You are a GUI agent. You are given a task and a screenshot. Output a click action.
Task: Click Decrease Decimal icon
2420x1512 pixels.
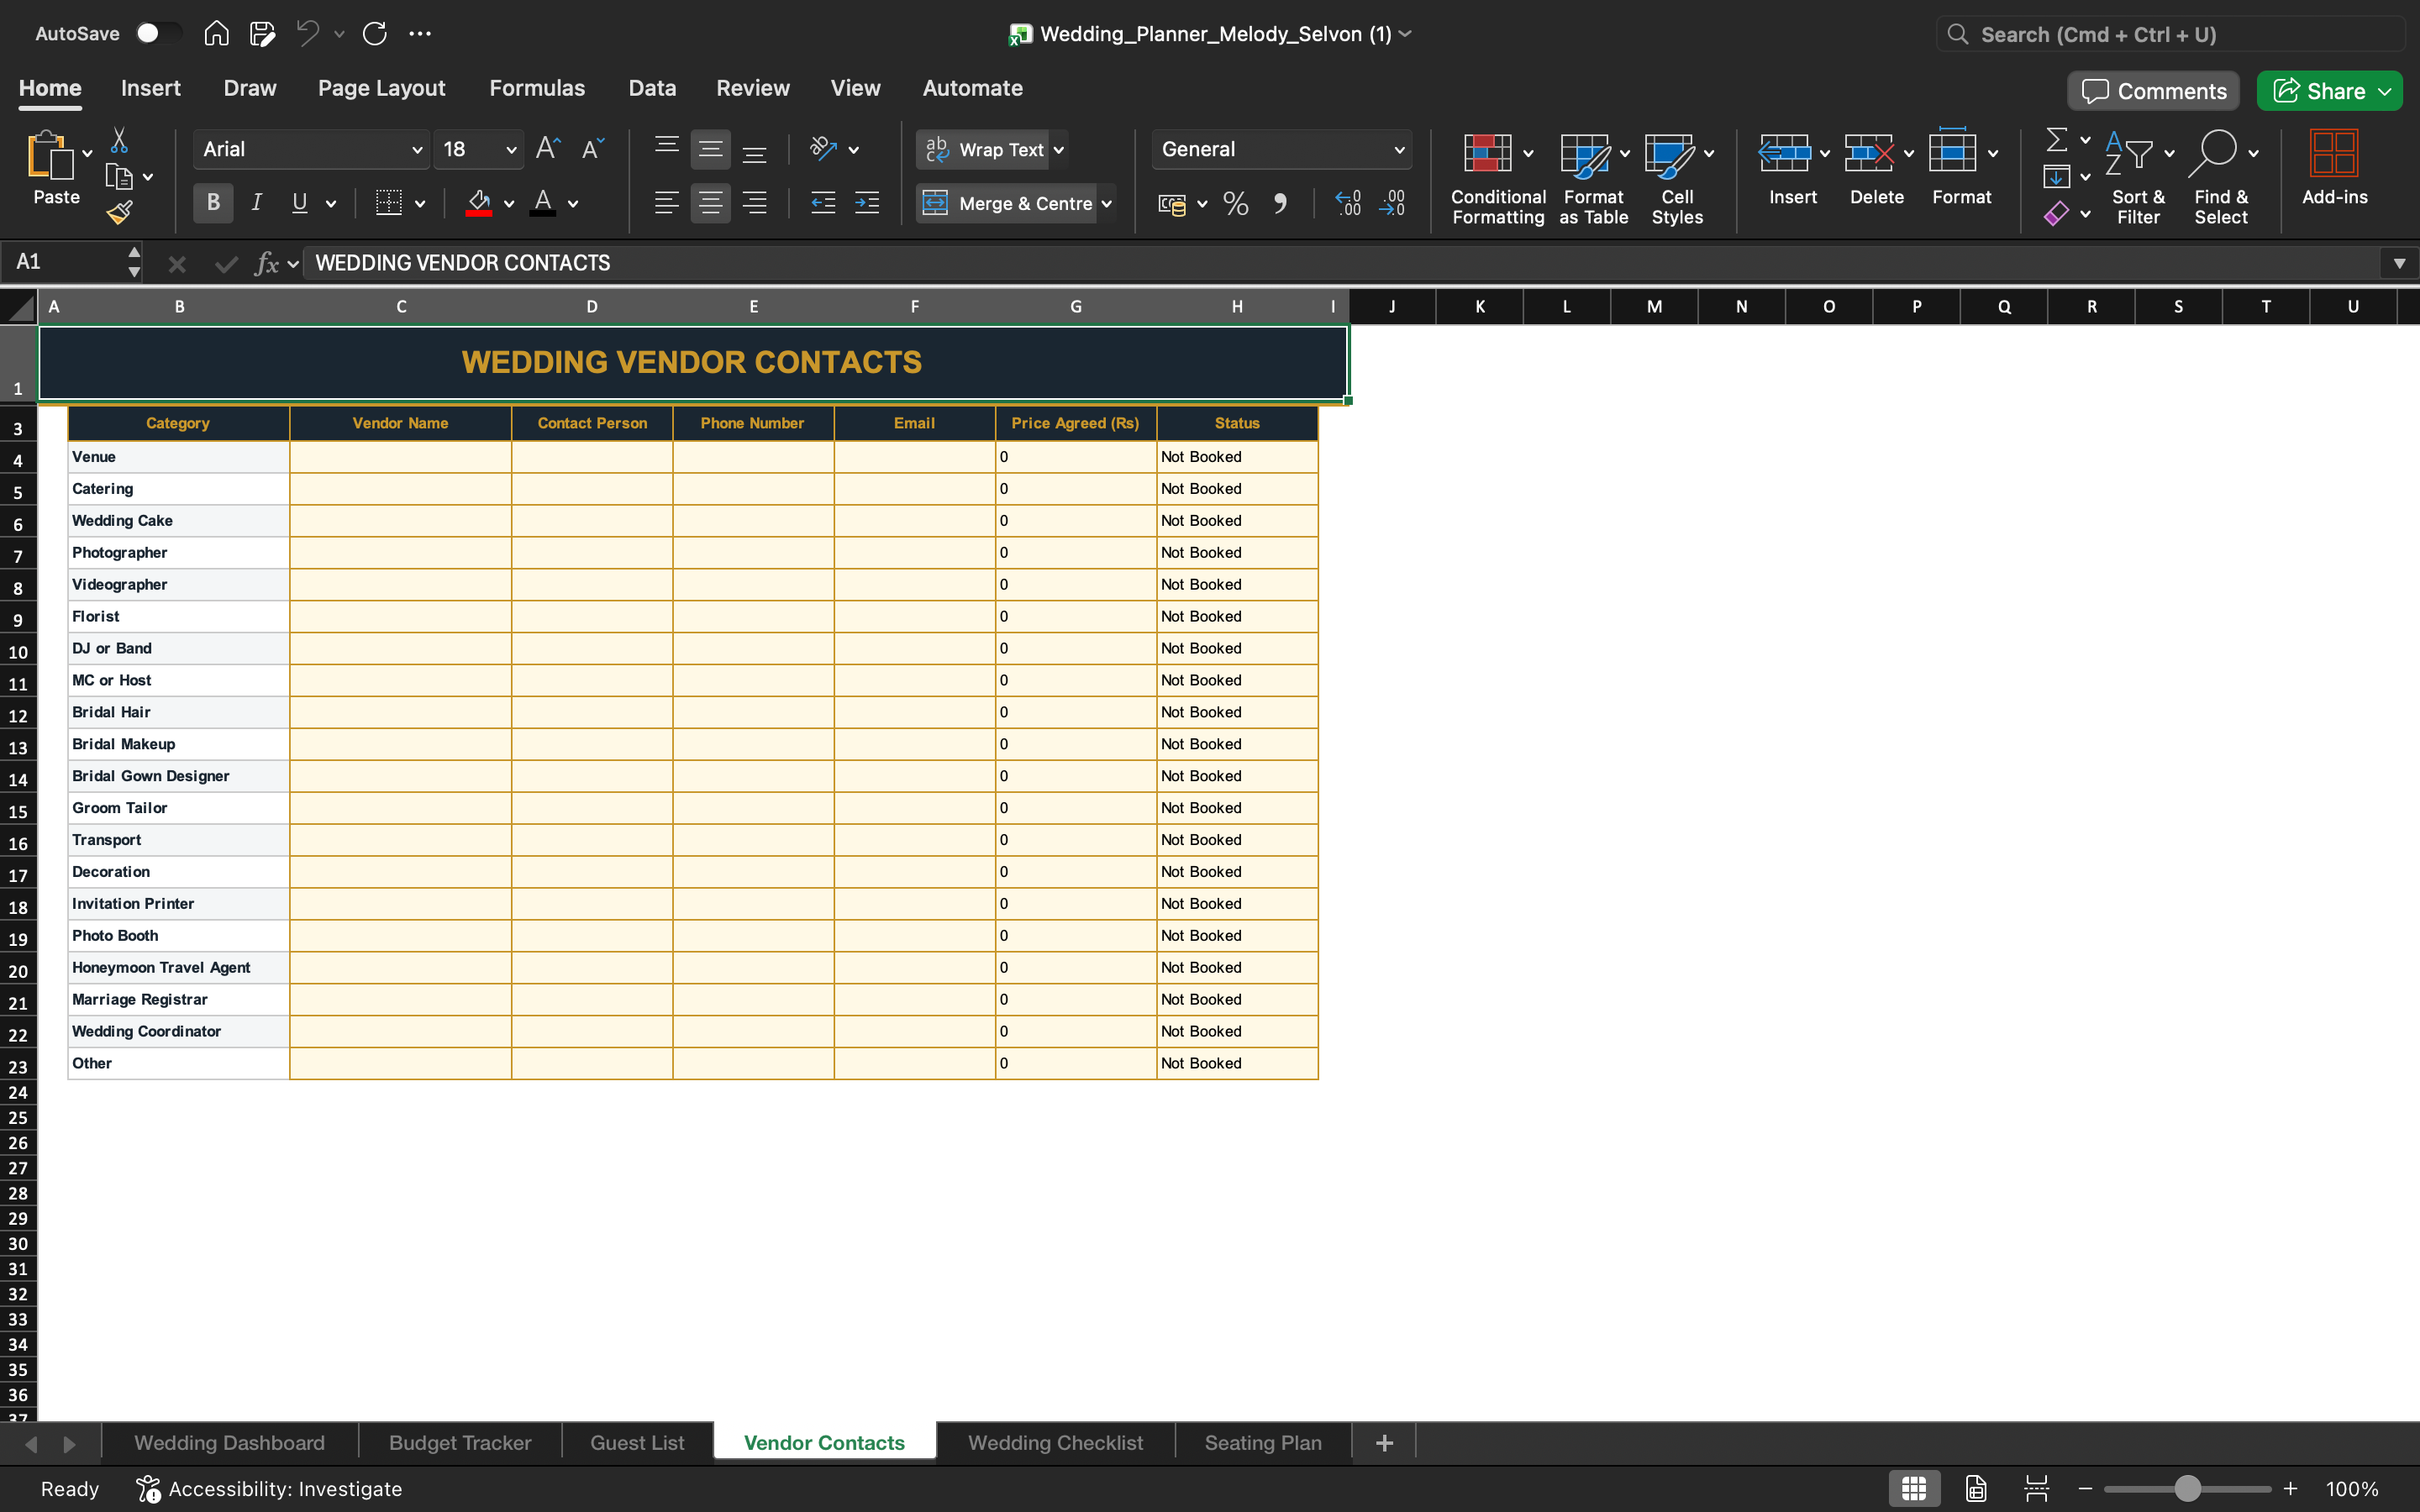1392,204
